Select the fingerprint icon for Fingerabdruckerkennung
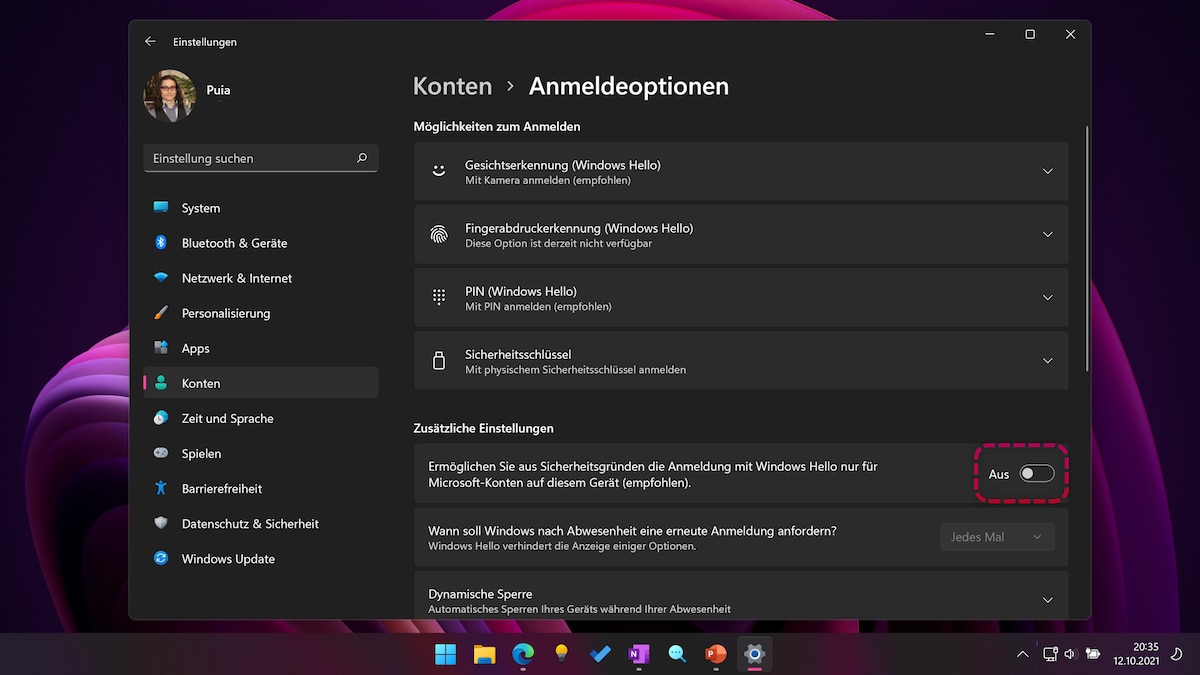The image size is (1200, 675). pyautogui.click(x=438, y=234)
